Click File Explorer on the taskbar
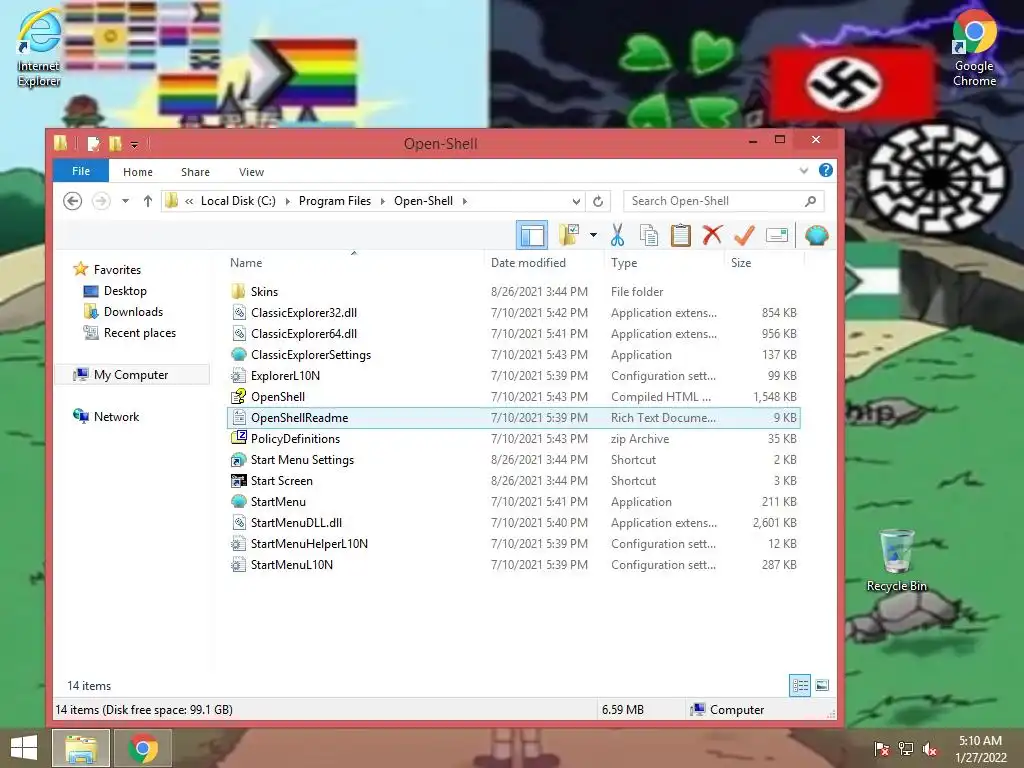1024x768 pixels. [x=80, y=748]
